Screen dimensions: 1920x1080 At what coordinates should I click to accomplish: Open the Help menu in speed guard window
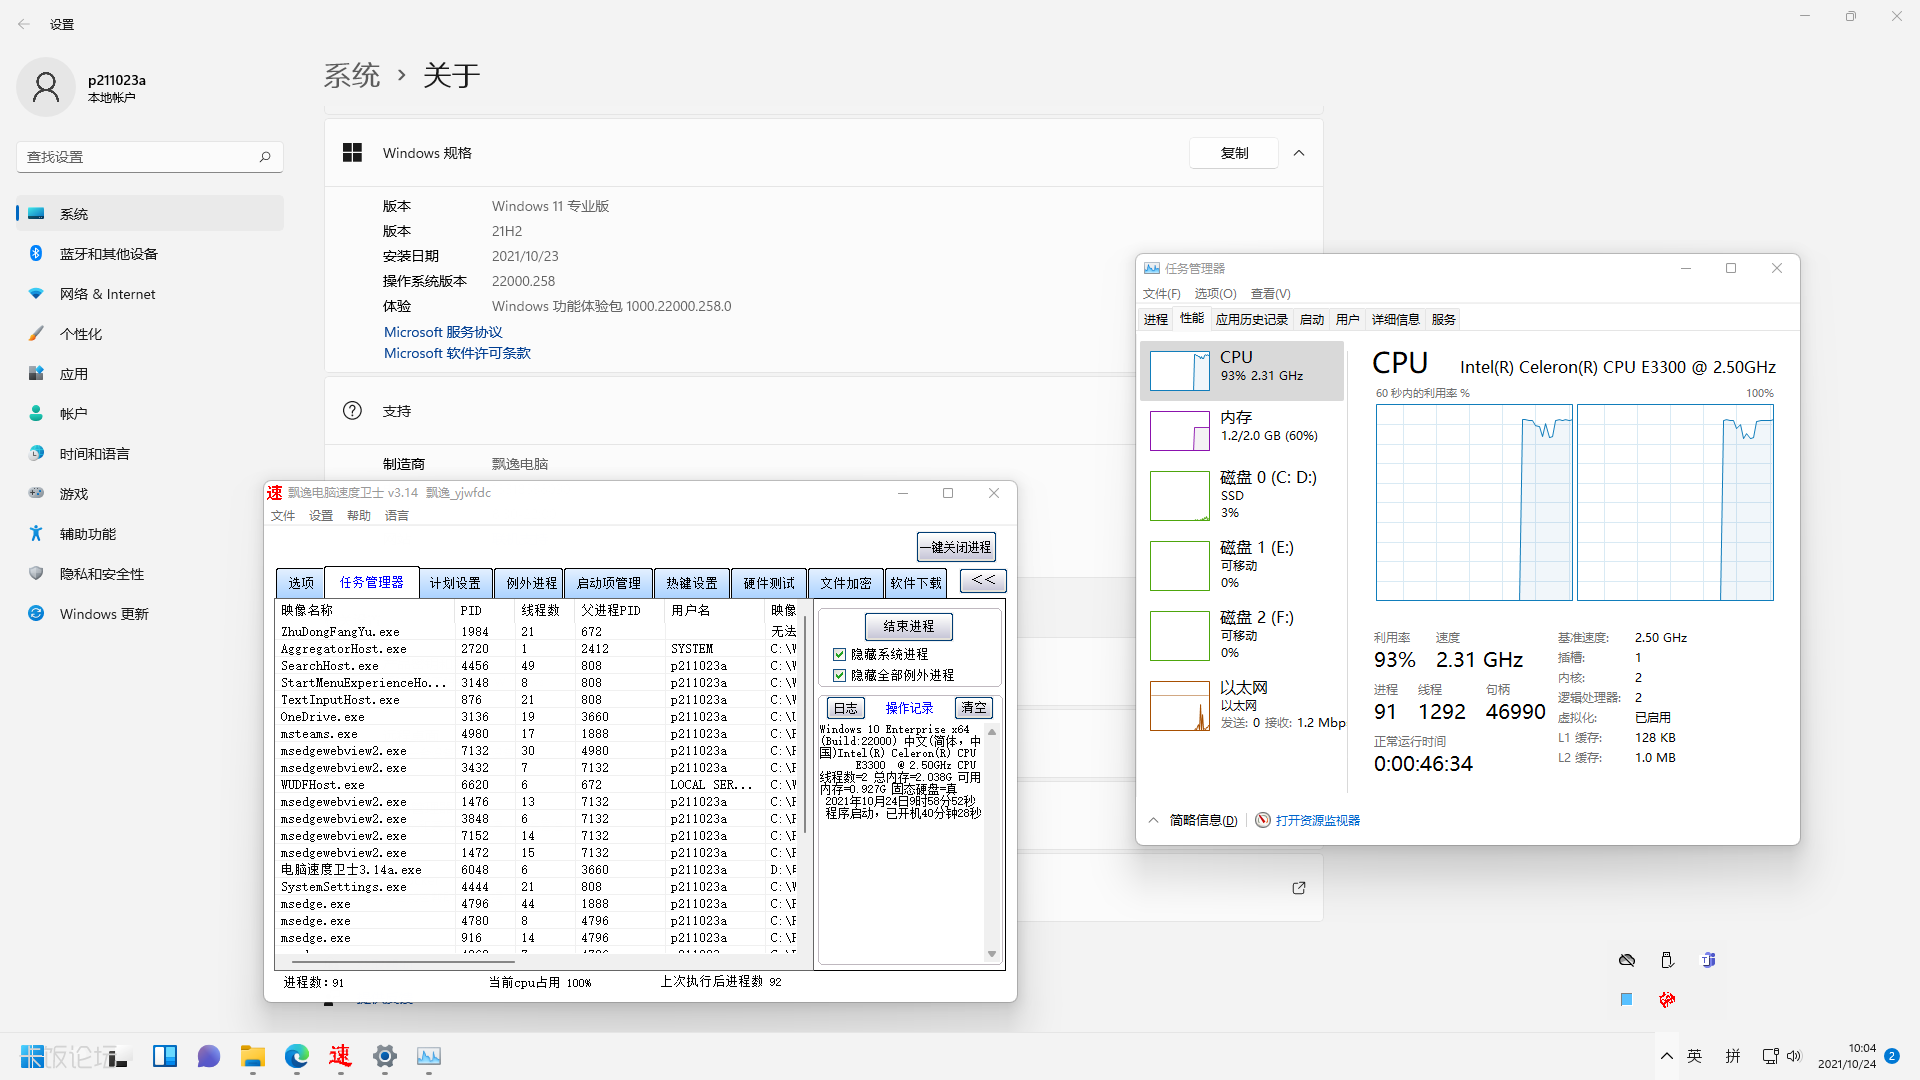[x=359, y=516]
